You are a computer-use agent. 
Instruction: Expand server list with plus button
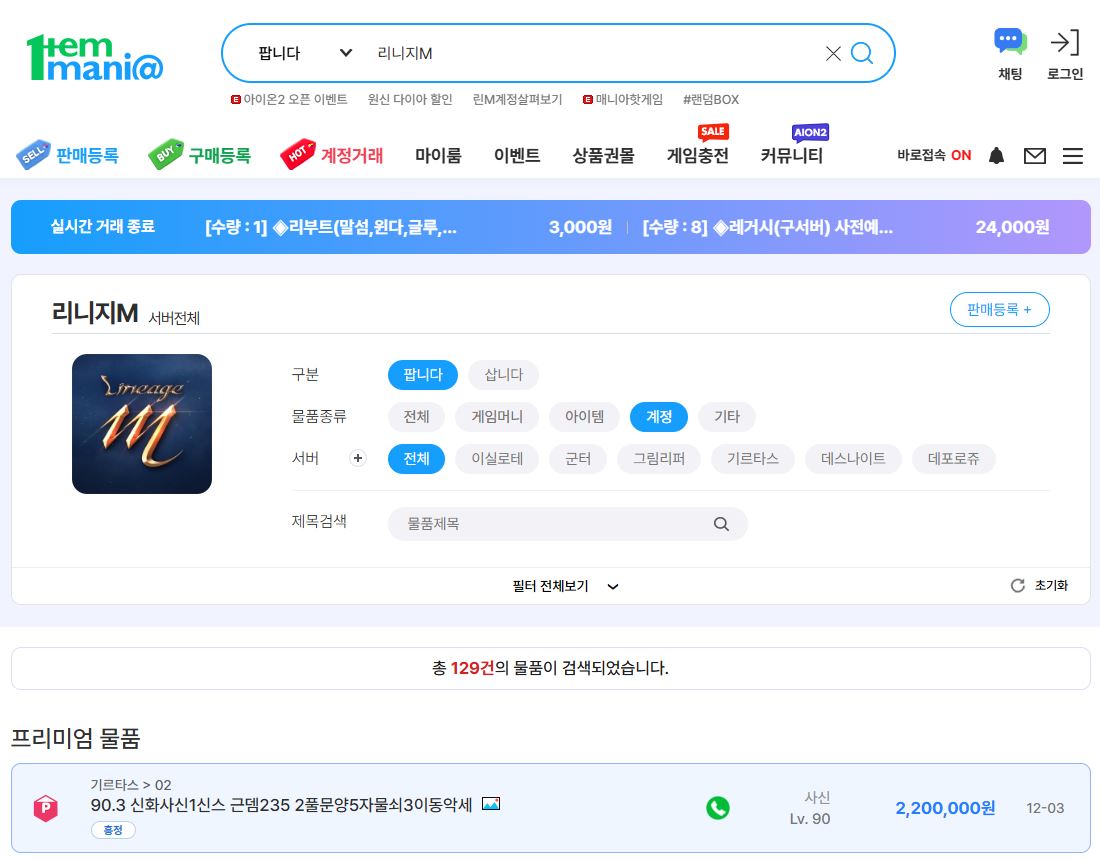pyautogui.click(x=358, y=458)
